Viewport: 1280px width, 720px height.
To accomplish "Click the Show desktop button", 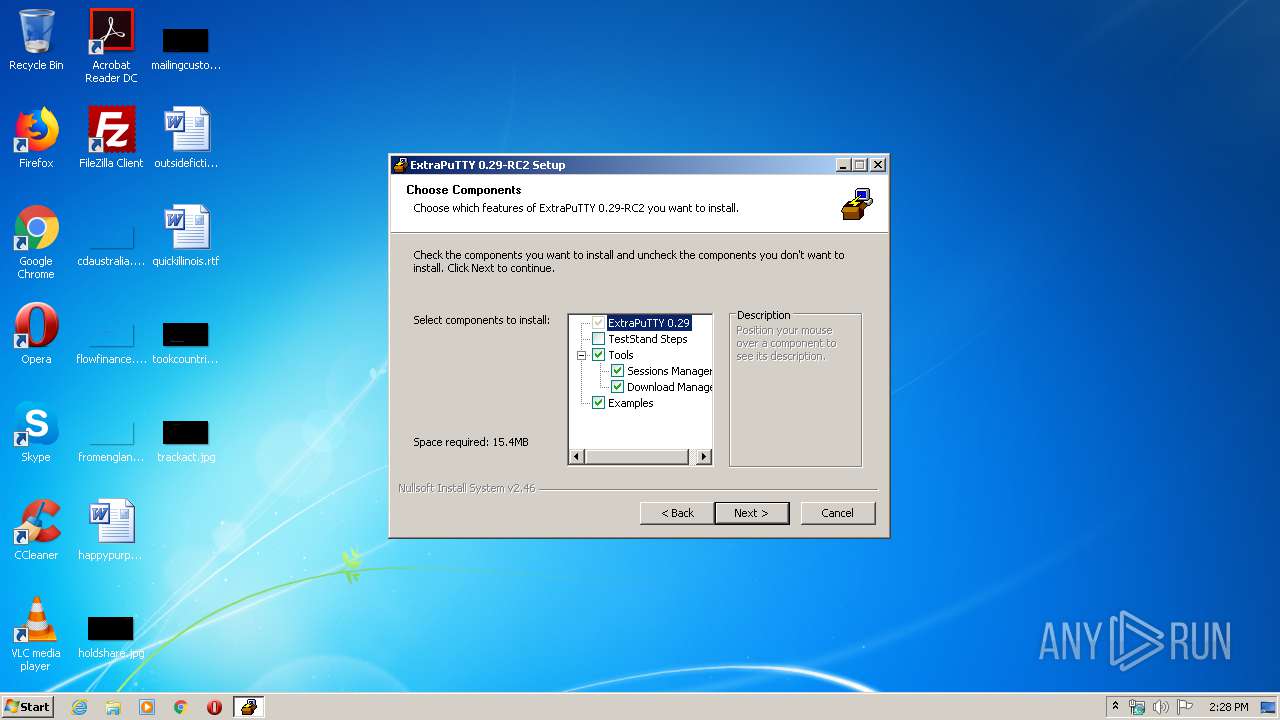I will click(x=1270, y=707).
